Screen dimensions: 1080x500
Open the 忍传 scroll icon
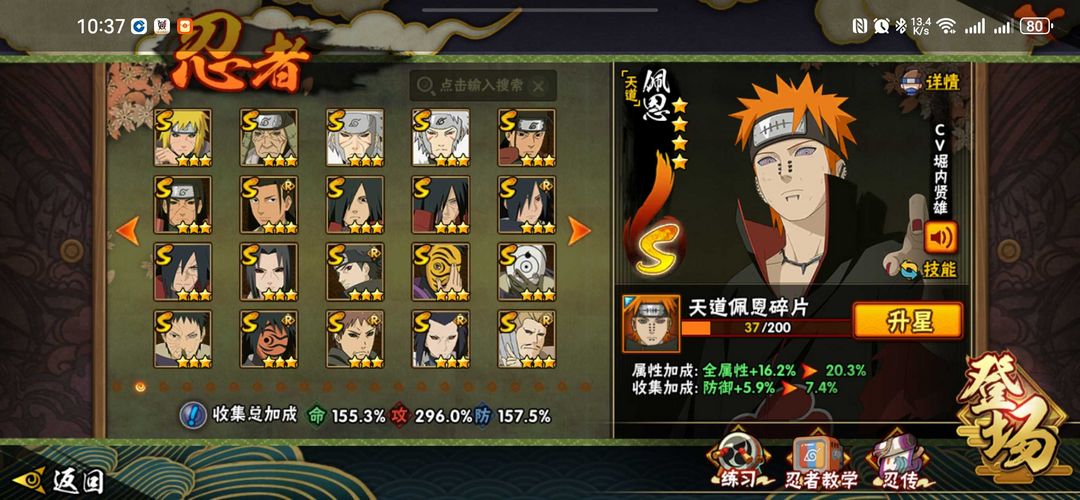click(901, 463)
